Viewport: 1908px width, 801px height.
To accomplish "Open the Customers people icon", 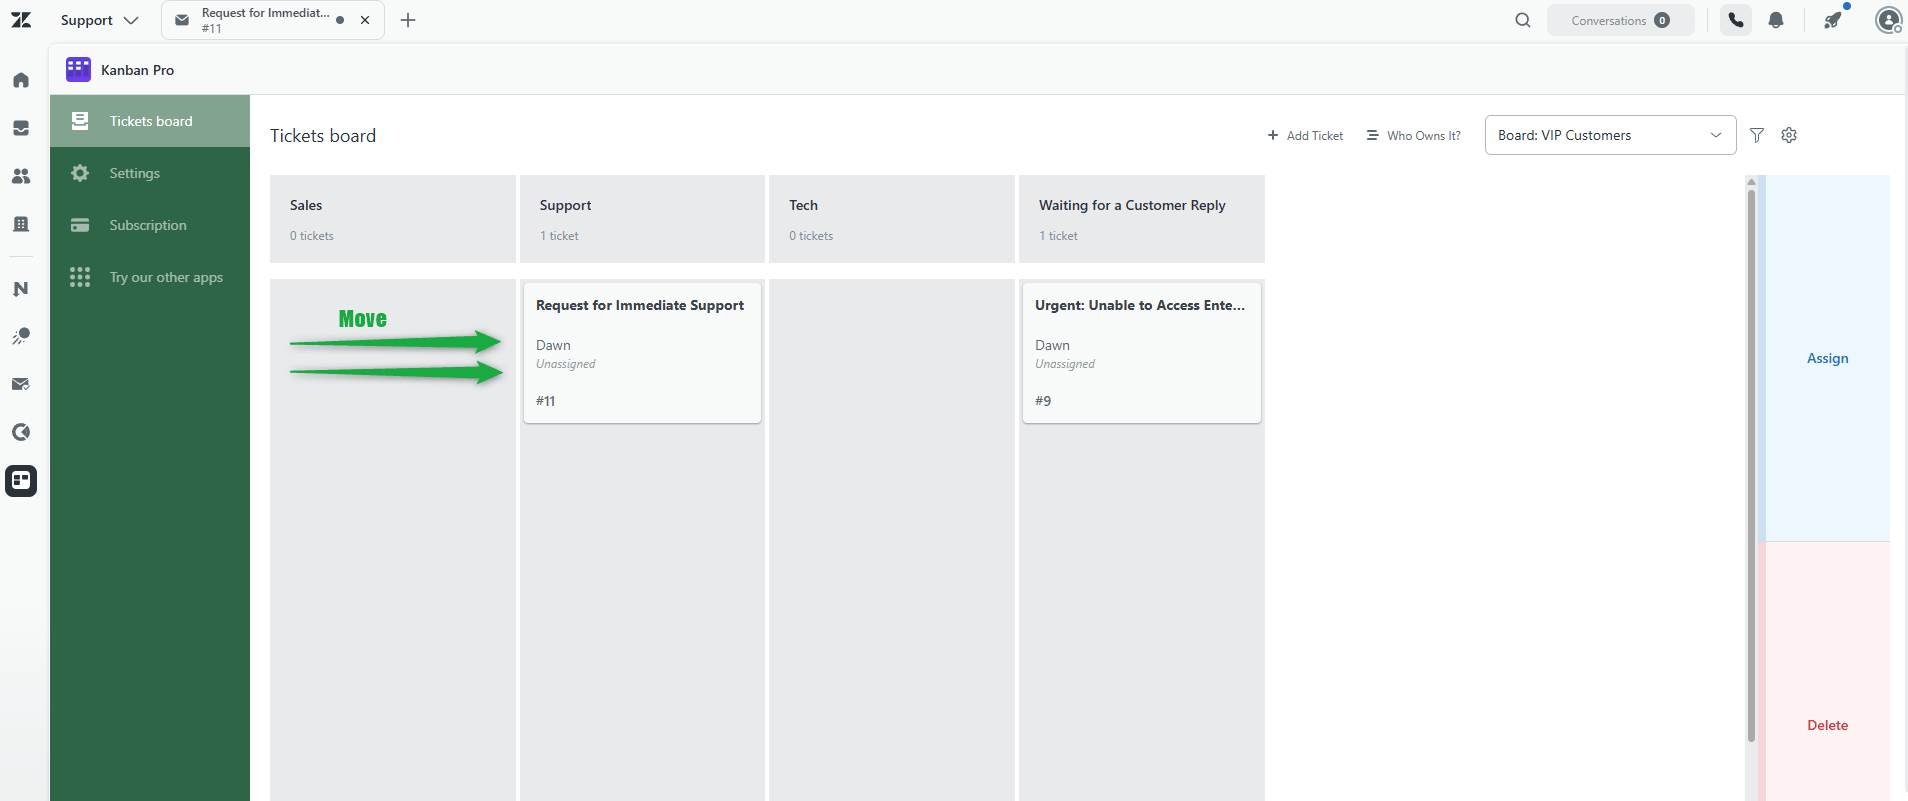I will [x=21, y=176].
